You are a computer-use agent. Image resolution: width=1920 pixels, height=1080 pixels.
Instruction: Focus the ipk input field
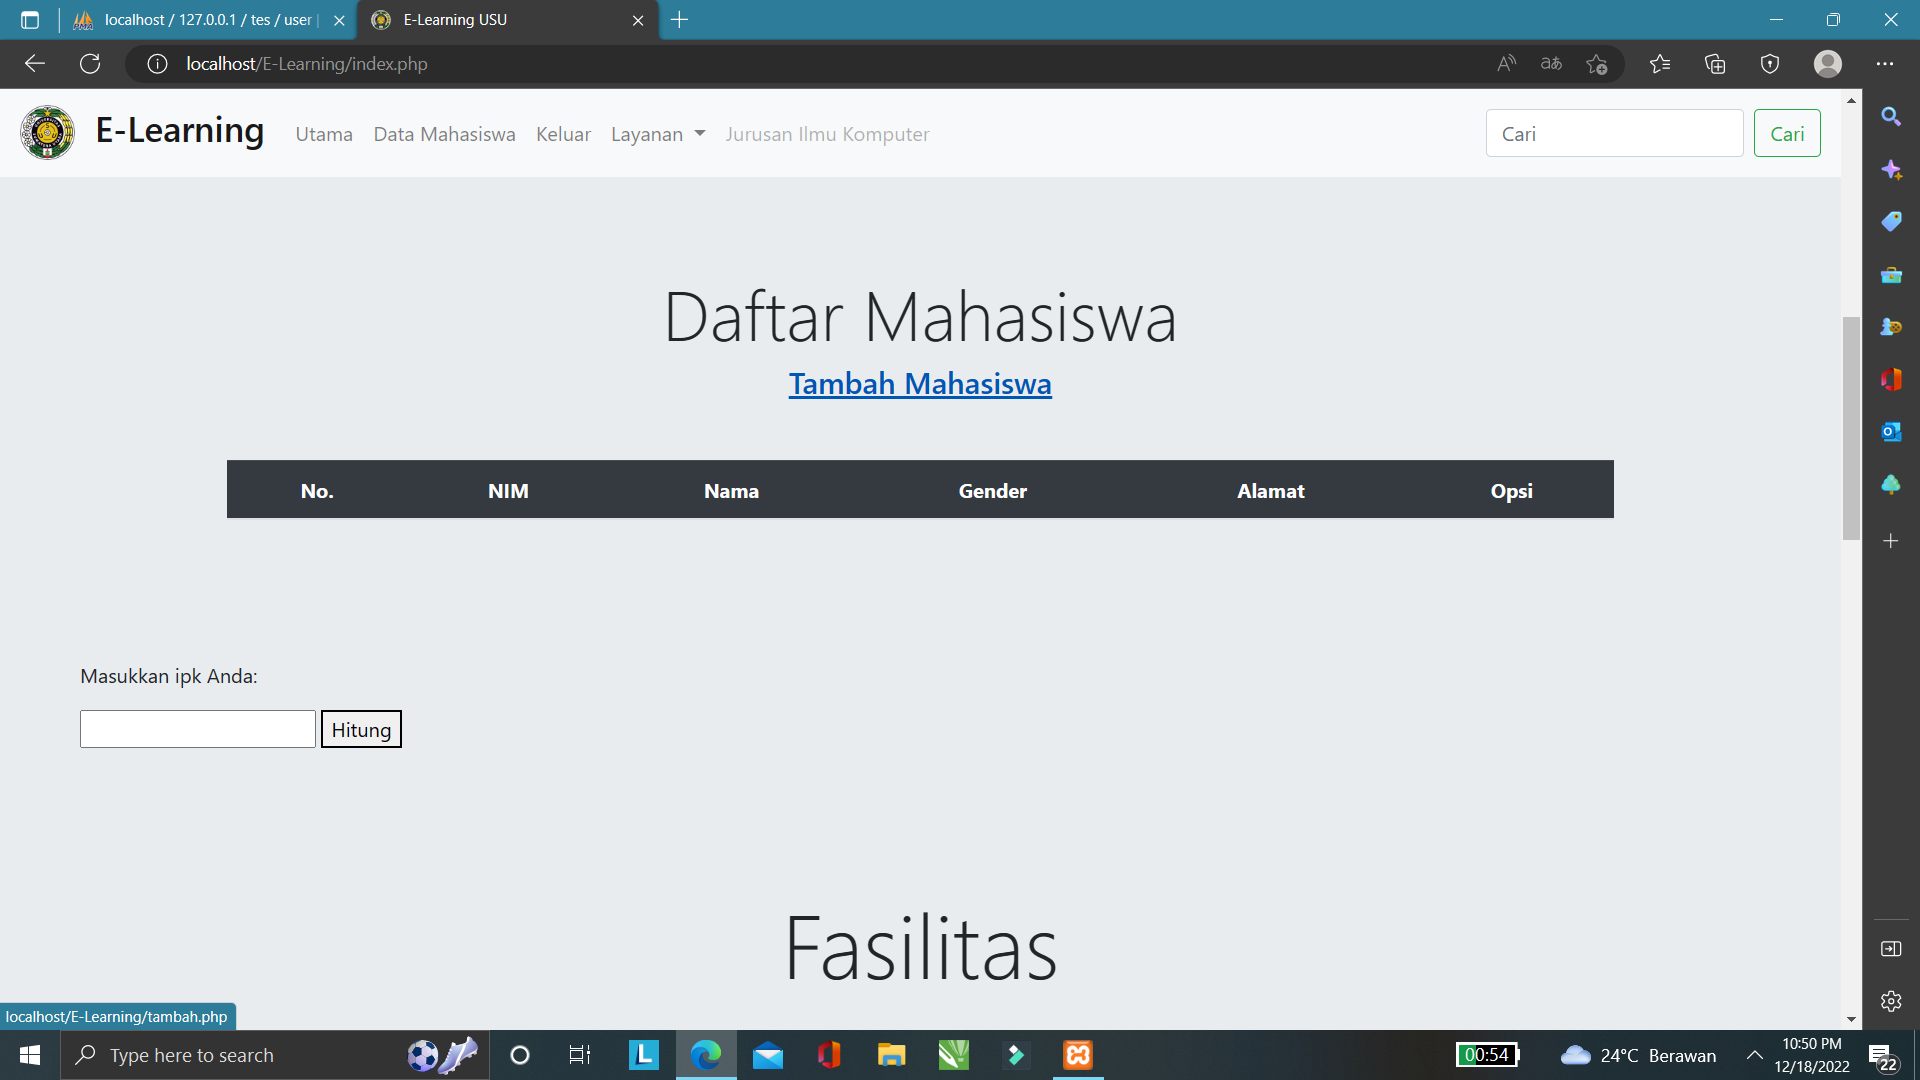point(198,729)
